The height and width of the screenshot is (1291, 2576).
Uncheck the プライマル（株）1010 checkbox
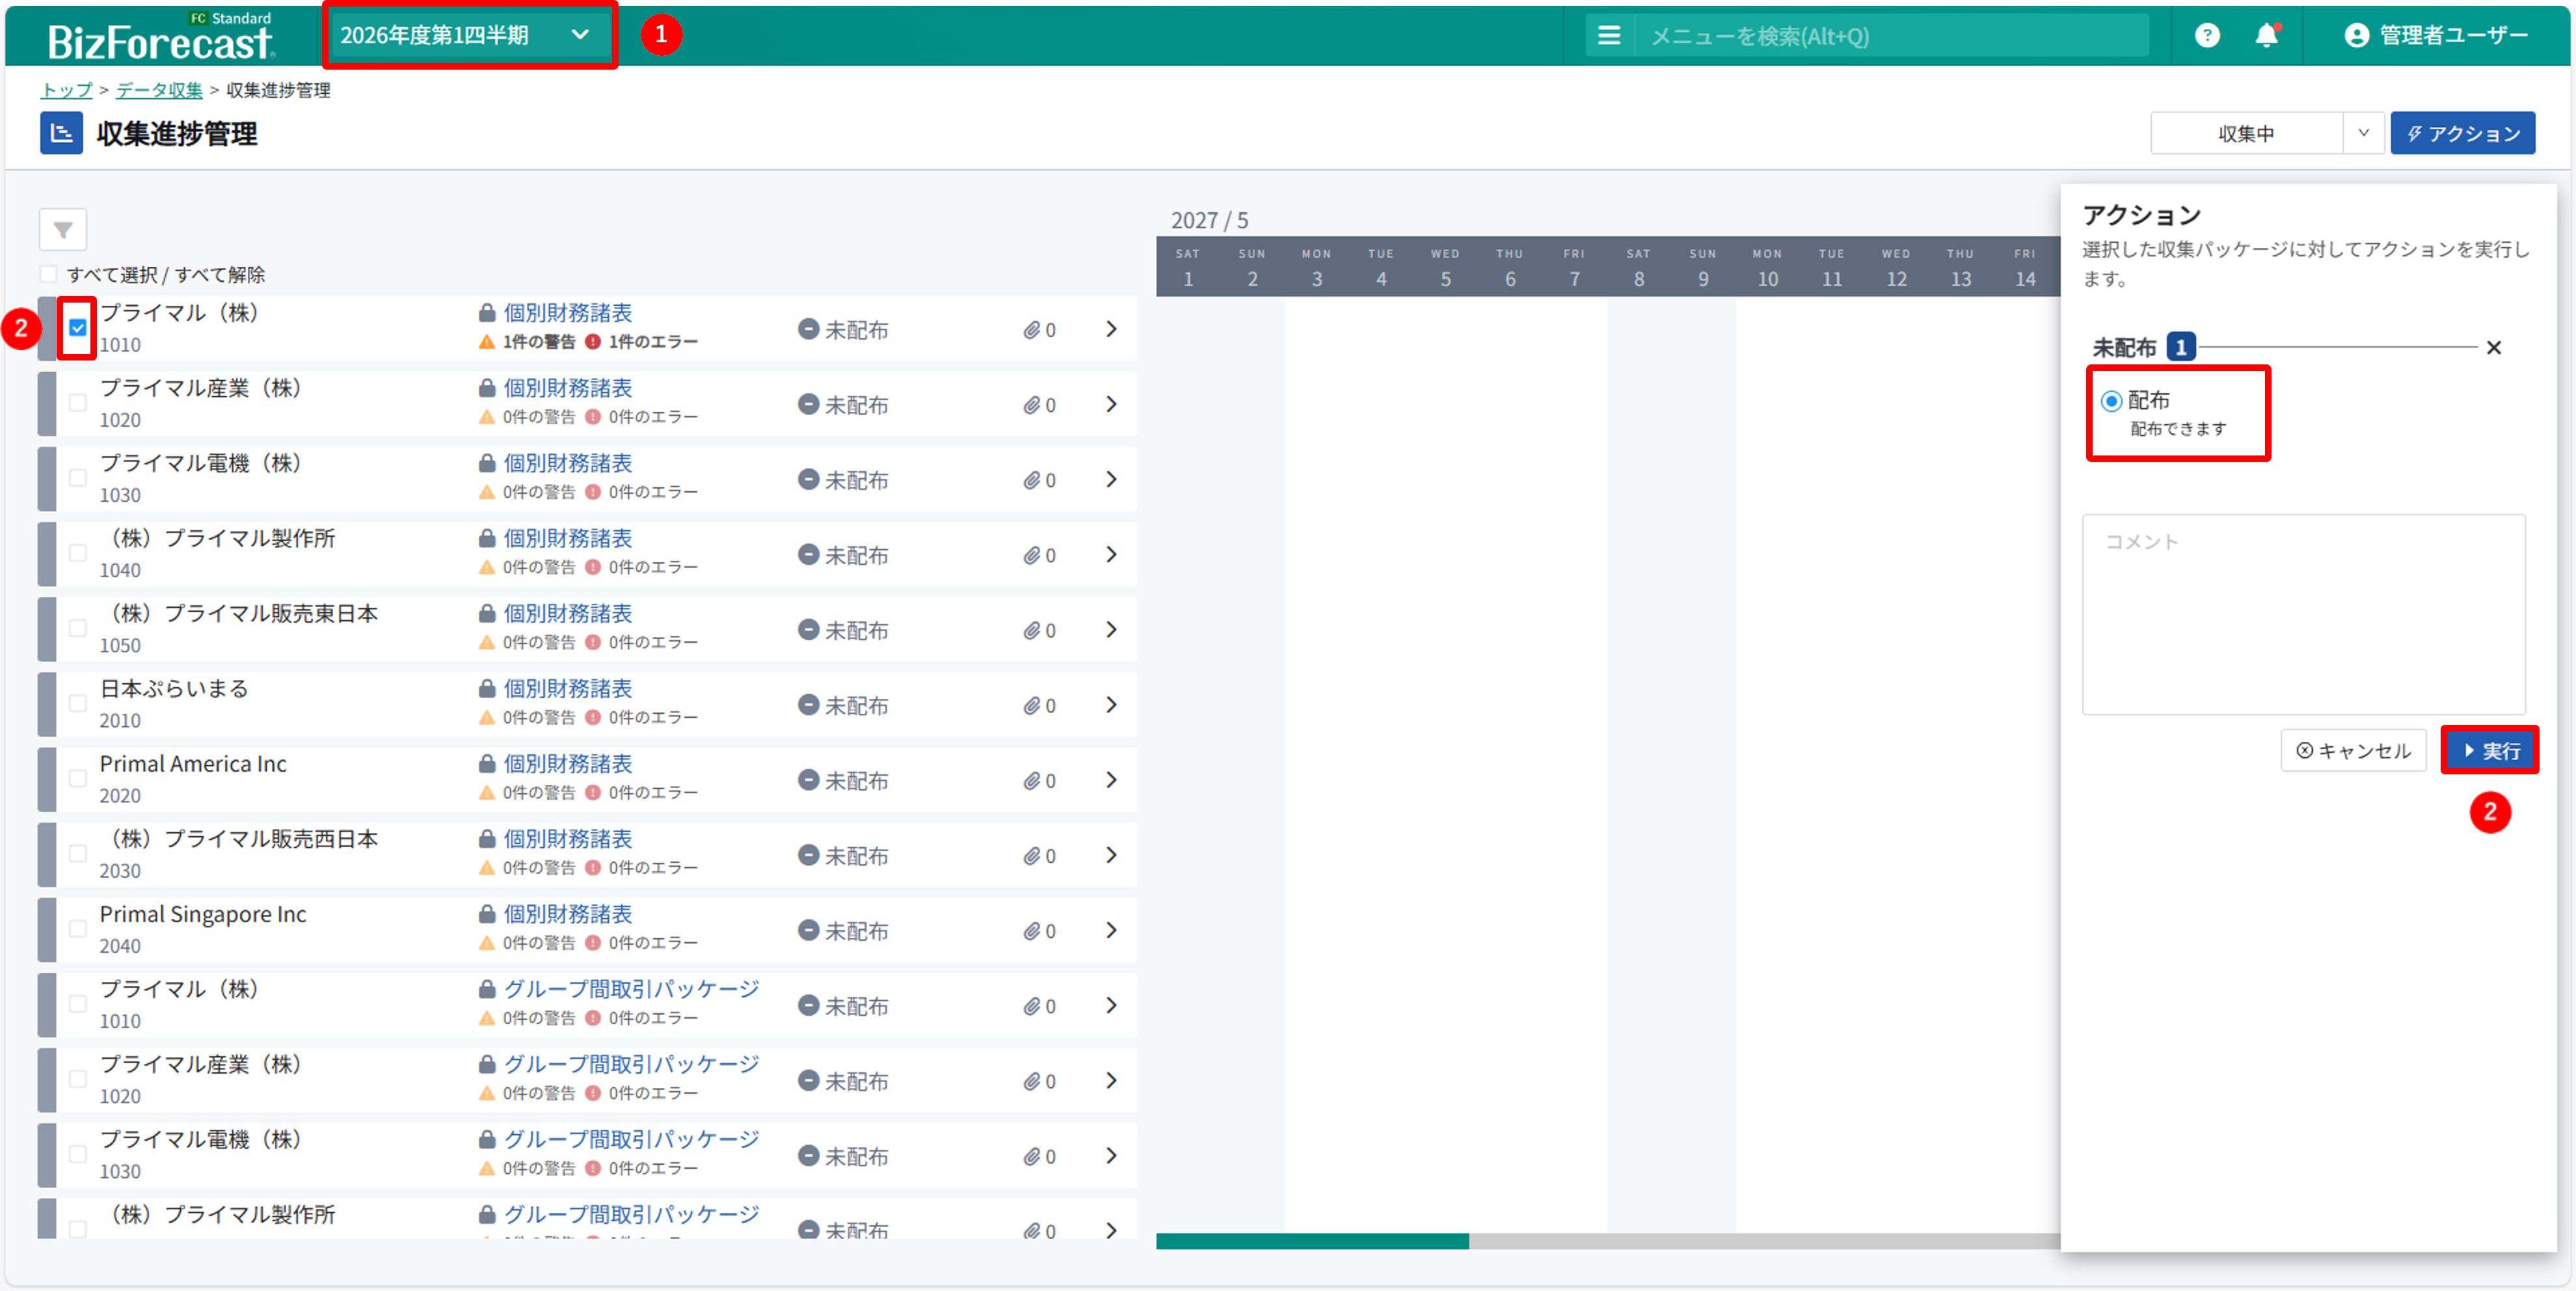coord(78,328)
